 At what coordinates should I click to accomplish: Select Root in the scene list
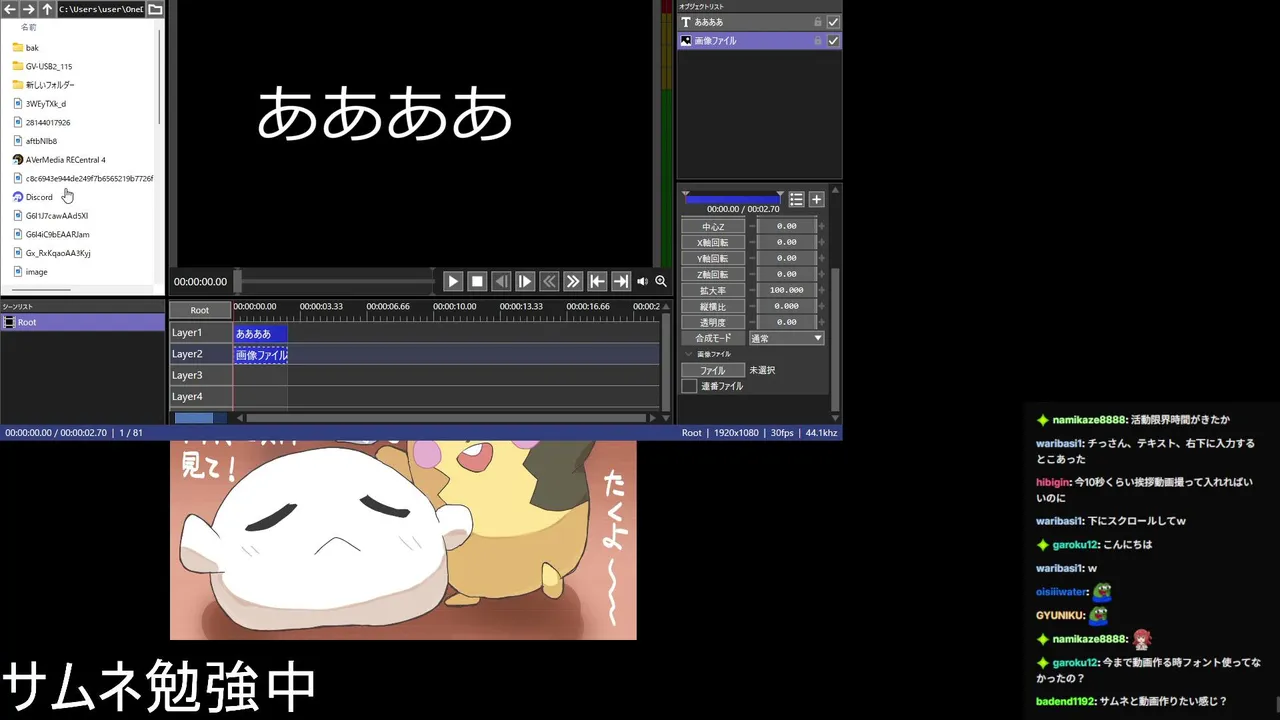click(82, 322)
